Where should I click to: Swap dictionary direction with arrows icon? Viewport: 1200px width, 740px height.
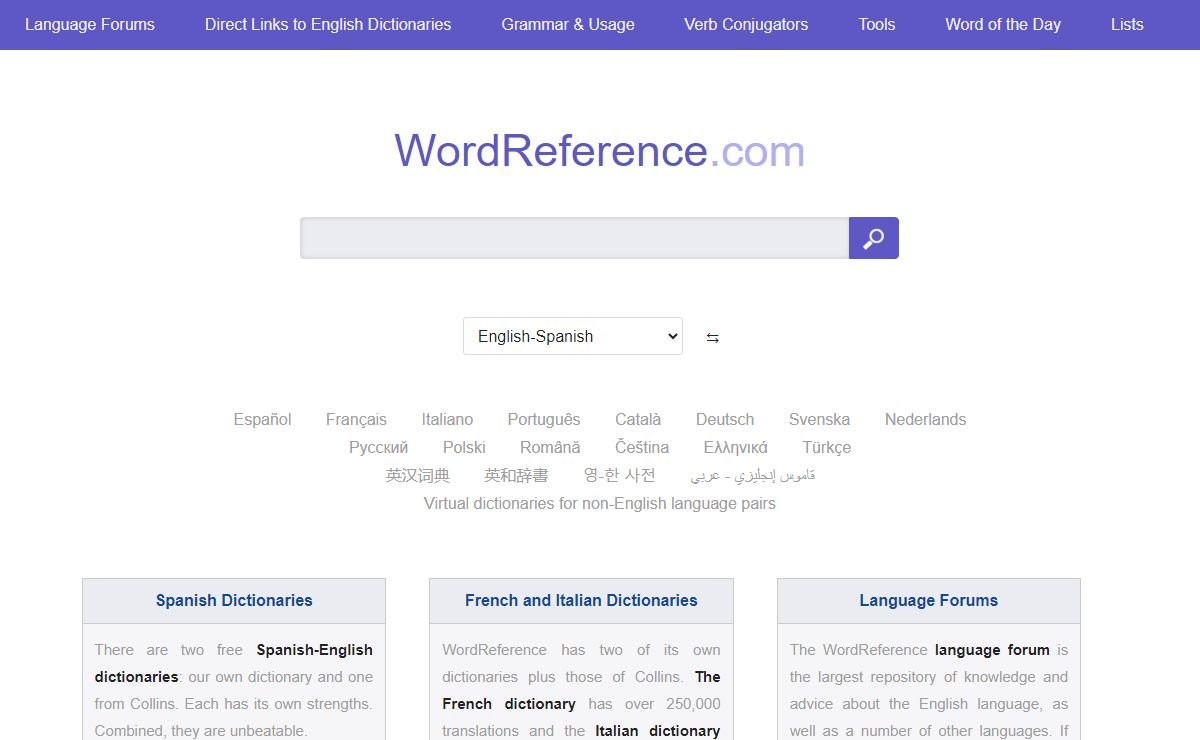[713, 338]
